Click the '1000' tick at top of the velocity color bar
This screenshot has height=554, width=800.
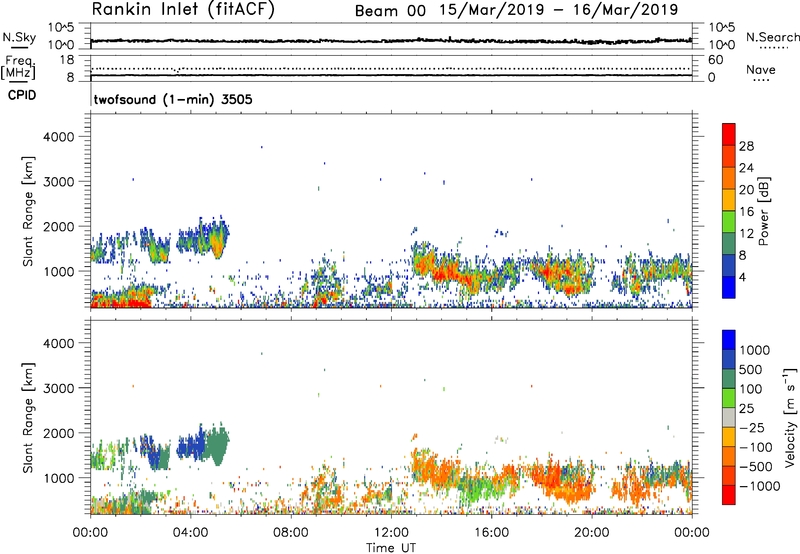[755, 350]
